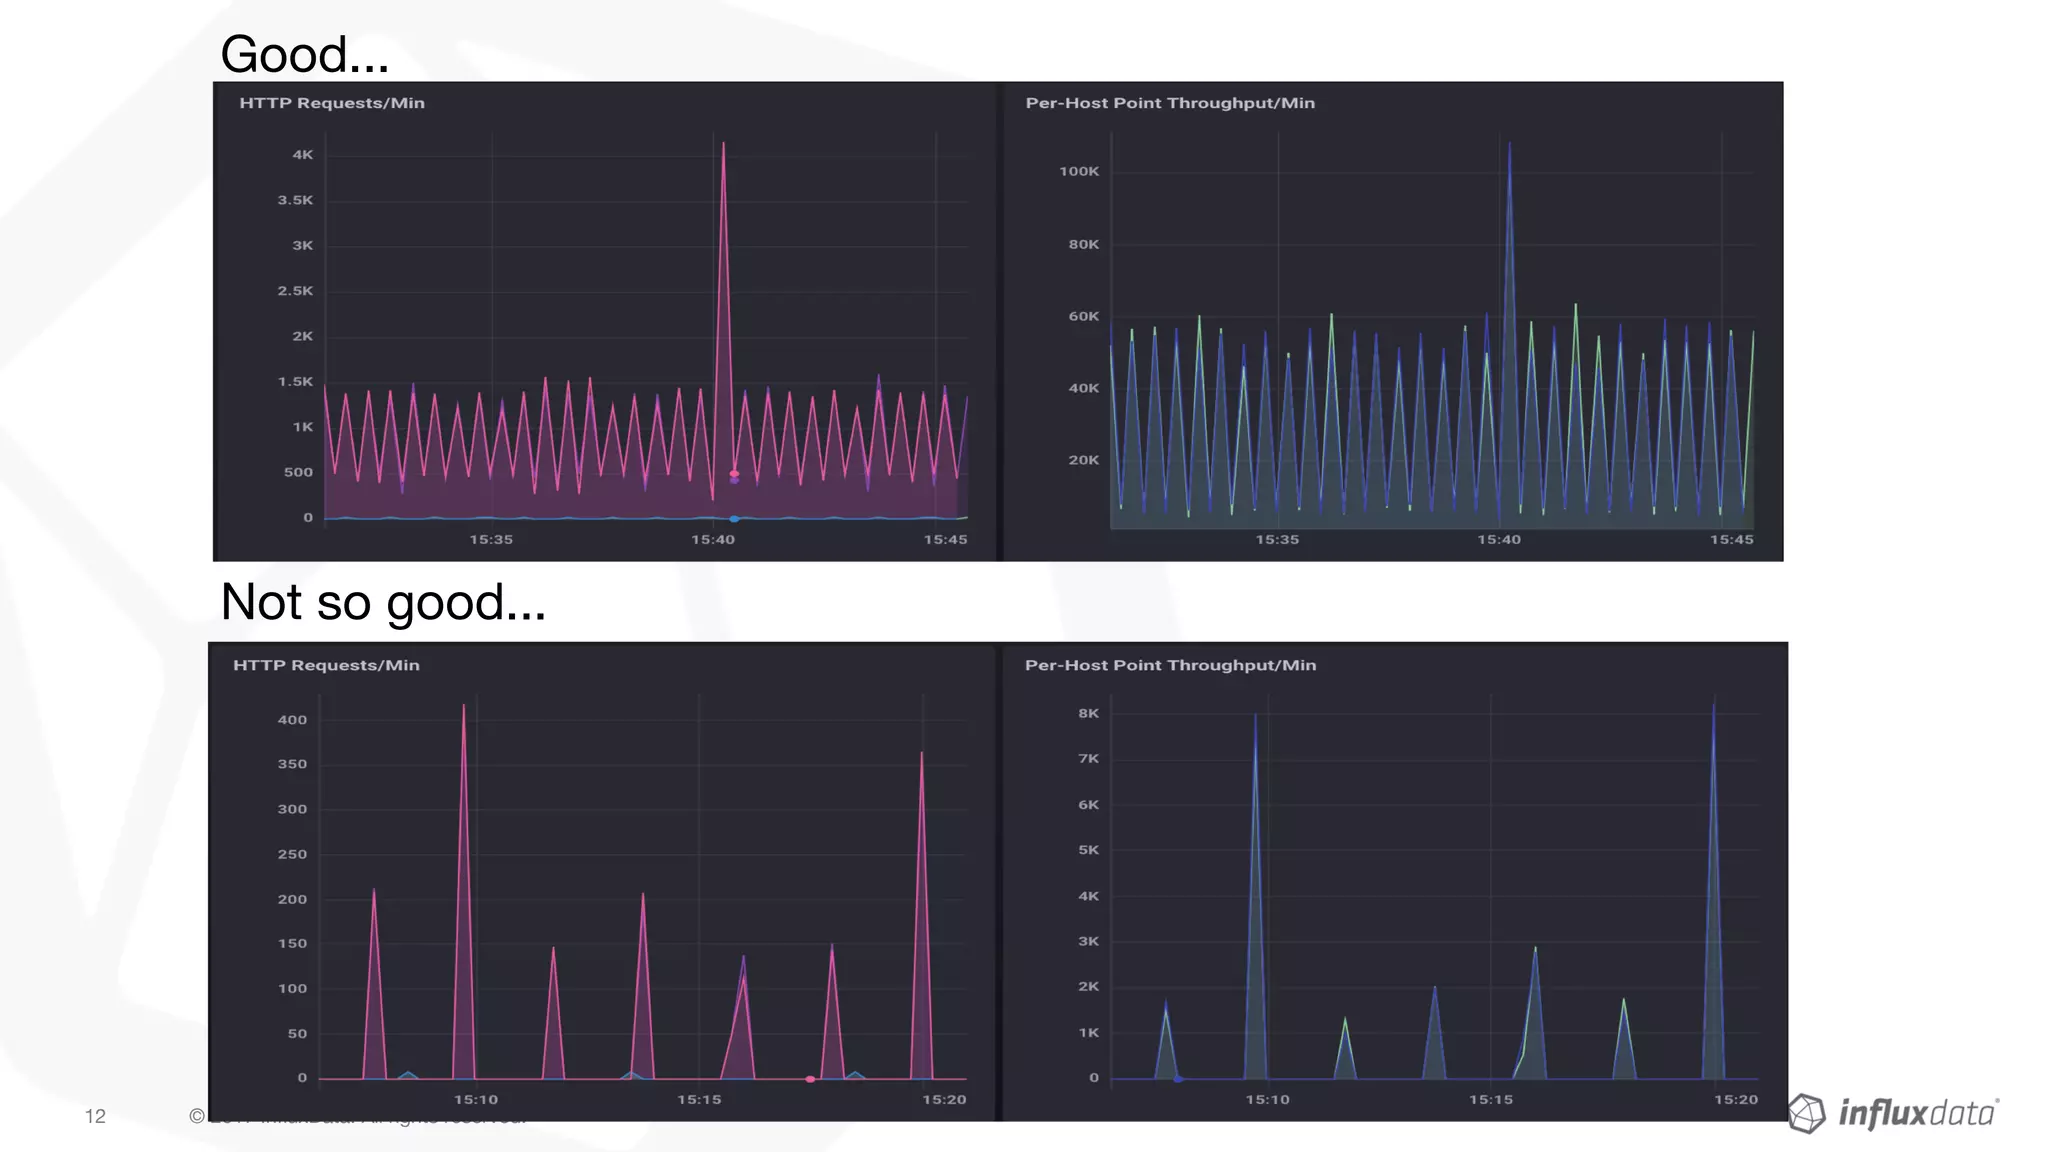Viewport: 2048px width, 1152px height.
Task: Click top HTTP Requests/Min panel title
Action: point(331,103)
